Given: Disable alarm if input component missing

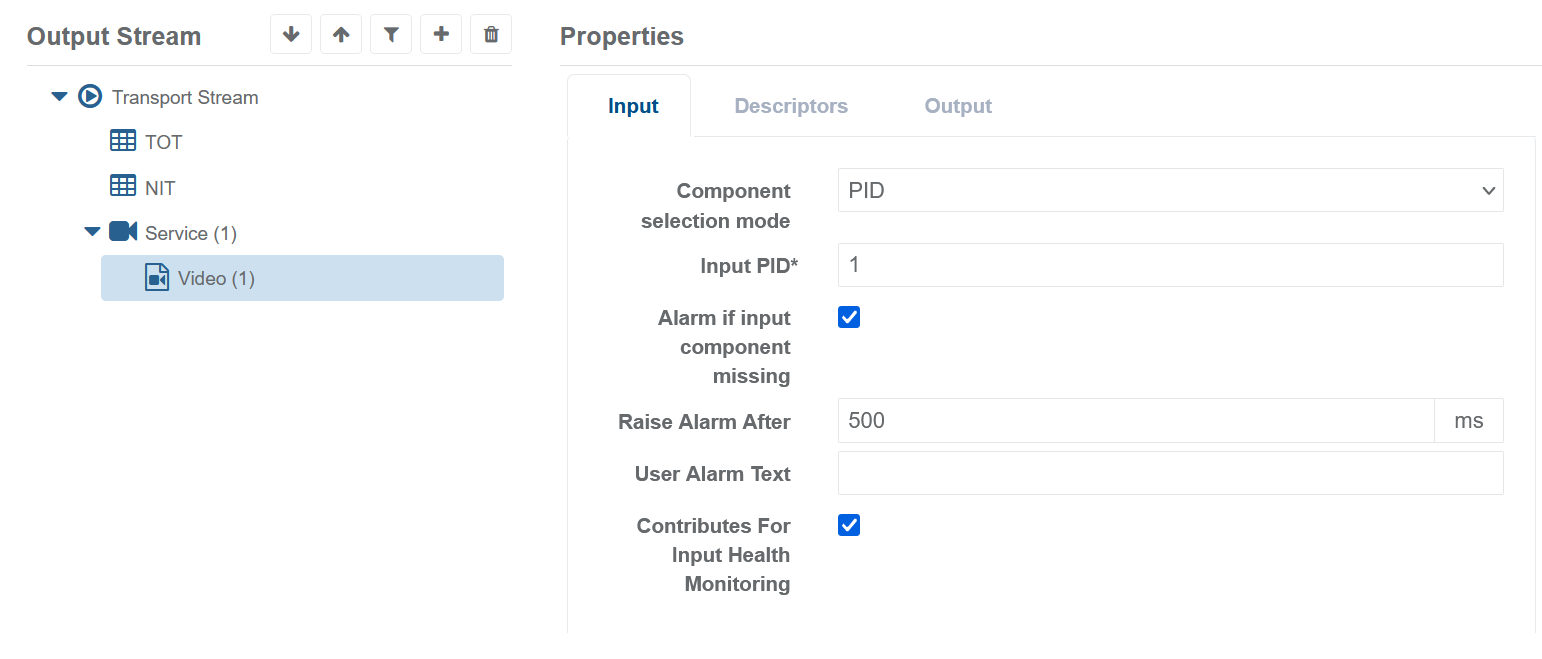Looking at the screenshot, I should [849, 318].
